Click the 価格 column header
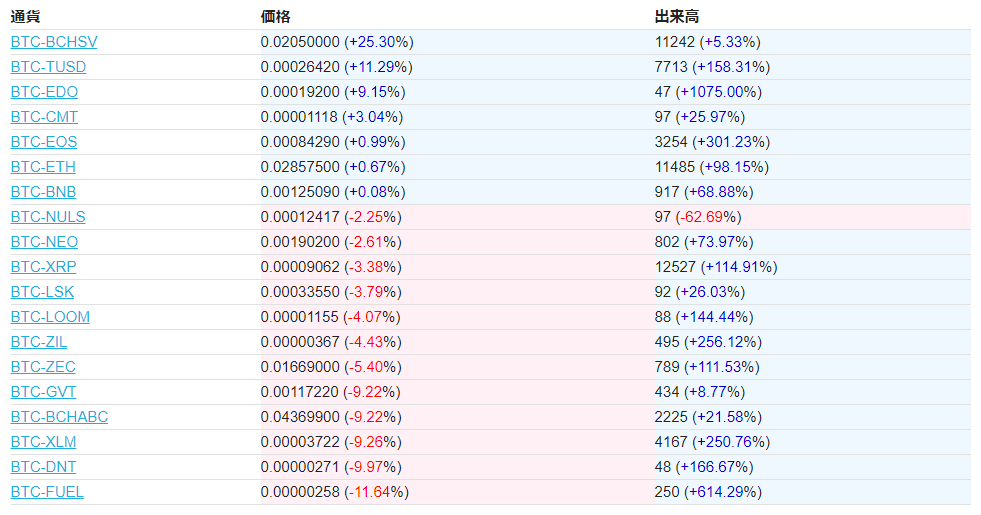 (x=276, y=17)
